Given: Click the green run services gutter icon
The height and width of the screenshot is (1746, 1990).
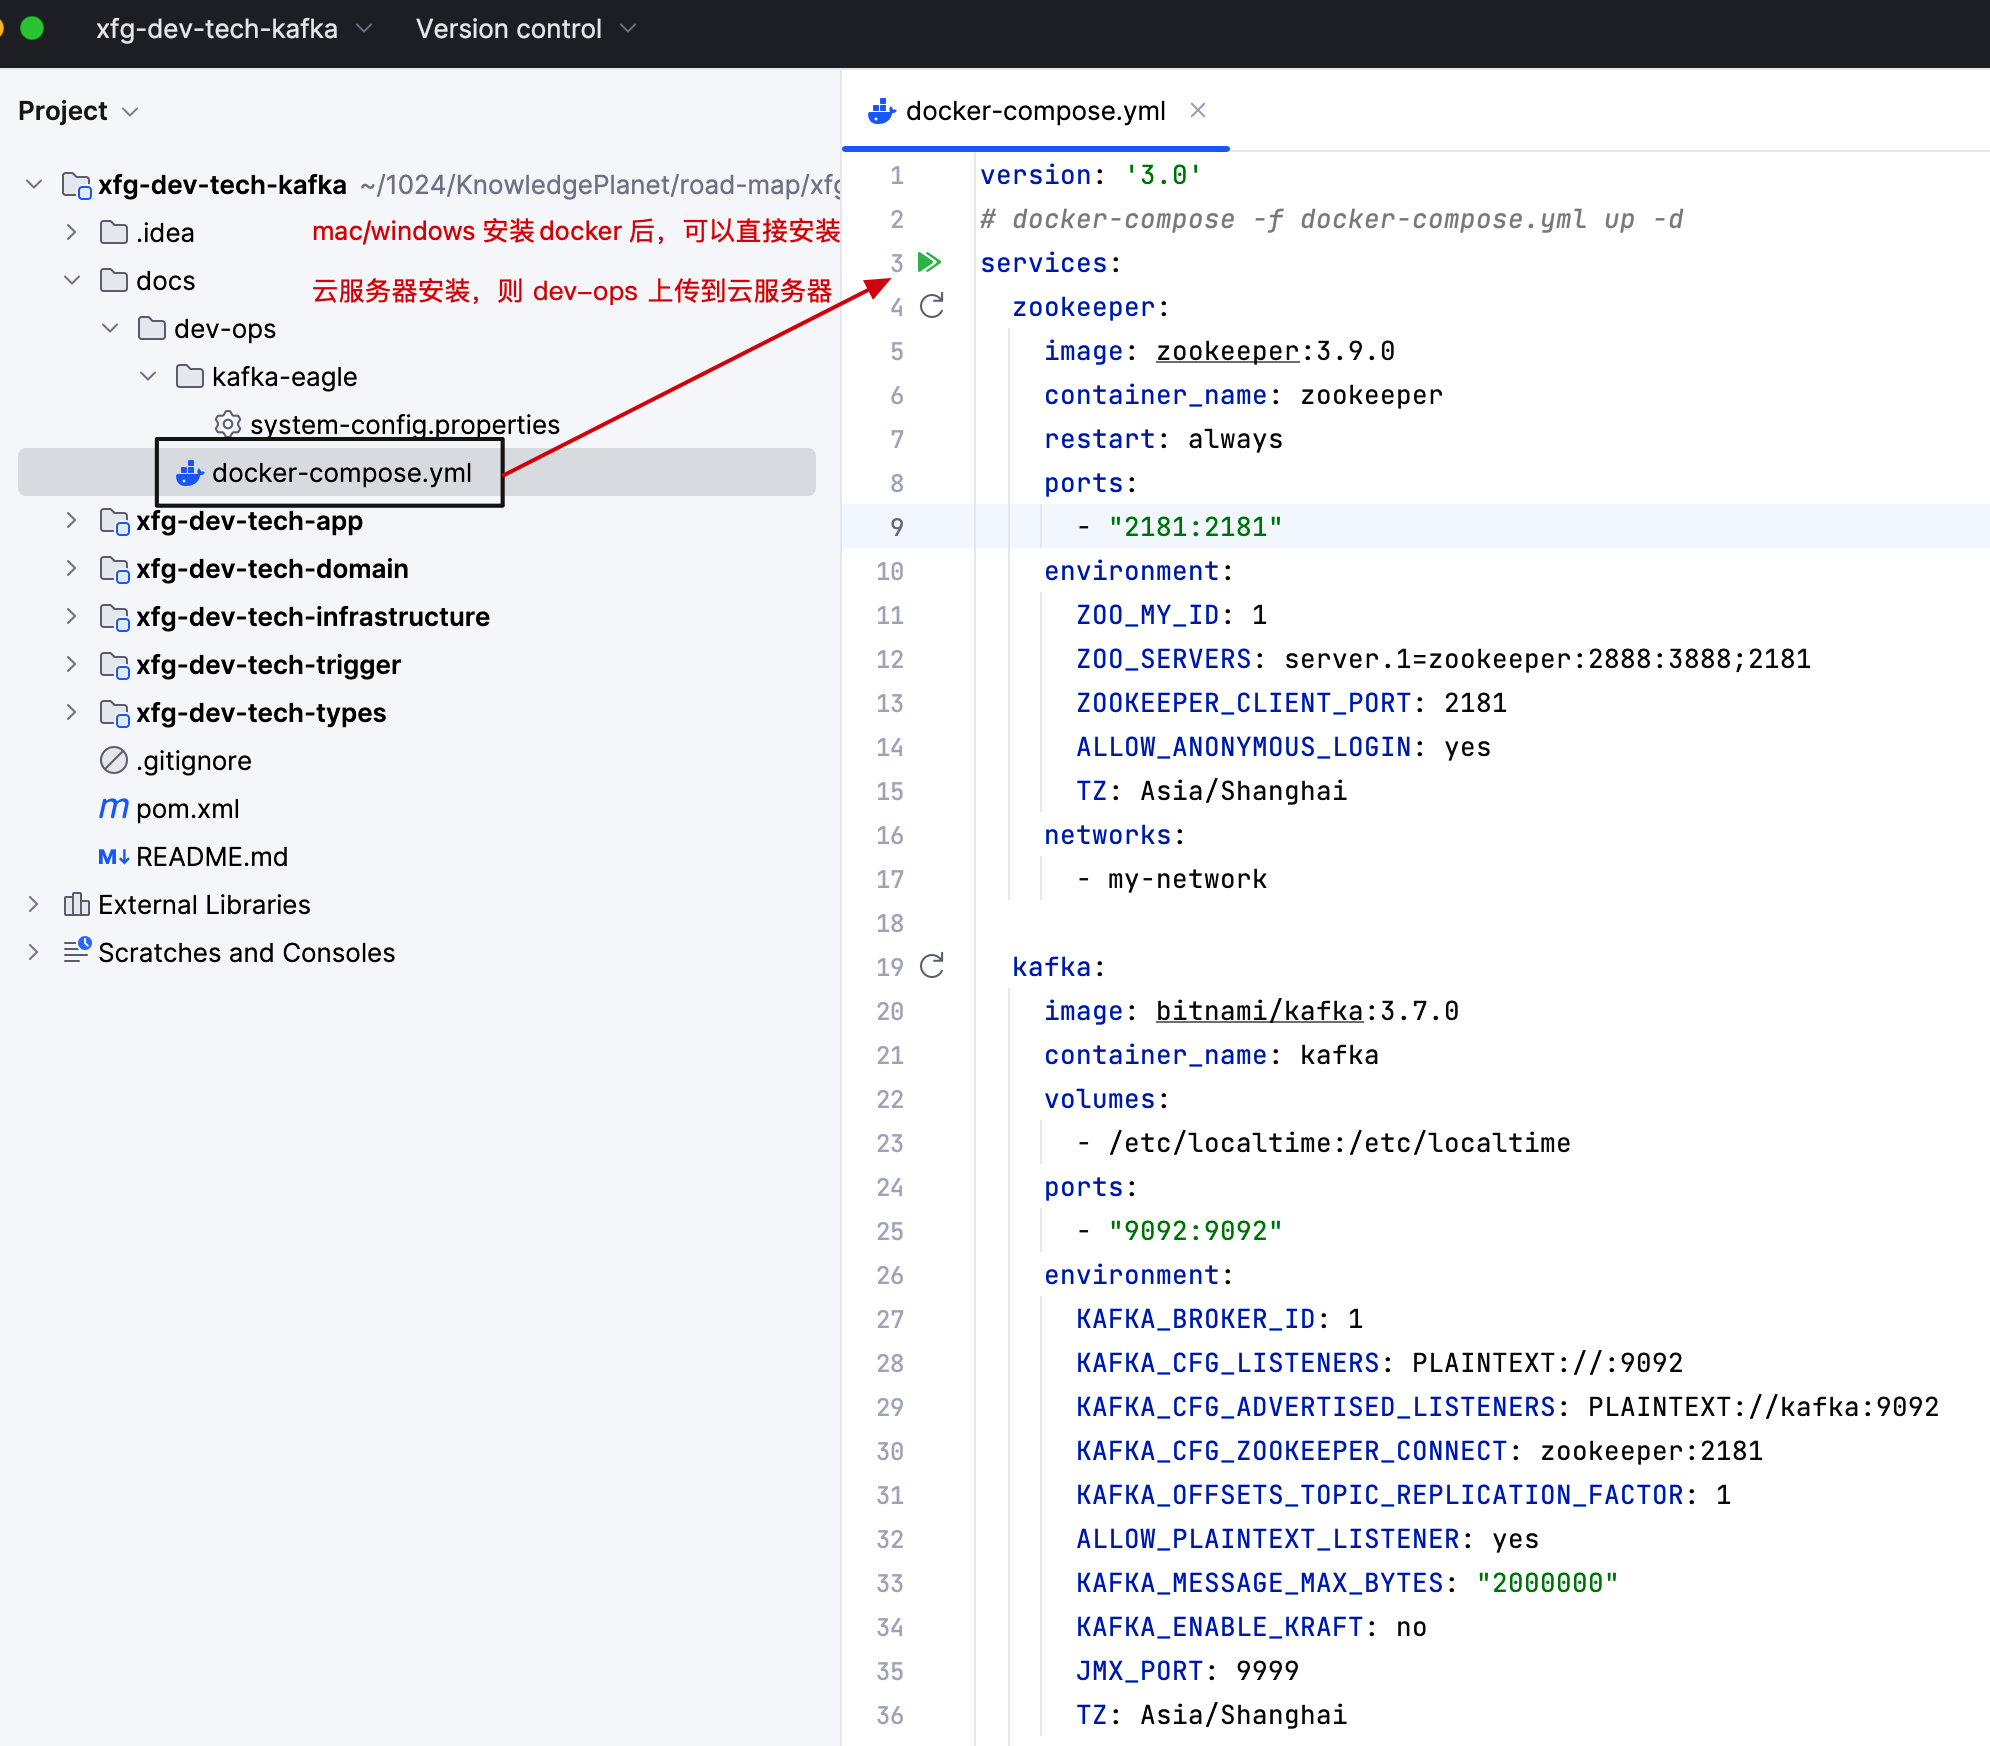Looking at the screenshot, I should point(929,262).
